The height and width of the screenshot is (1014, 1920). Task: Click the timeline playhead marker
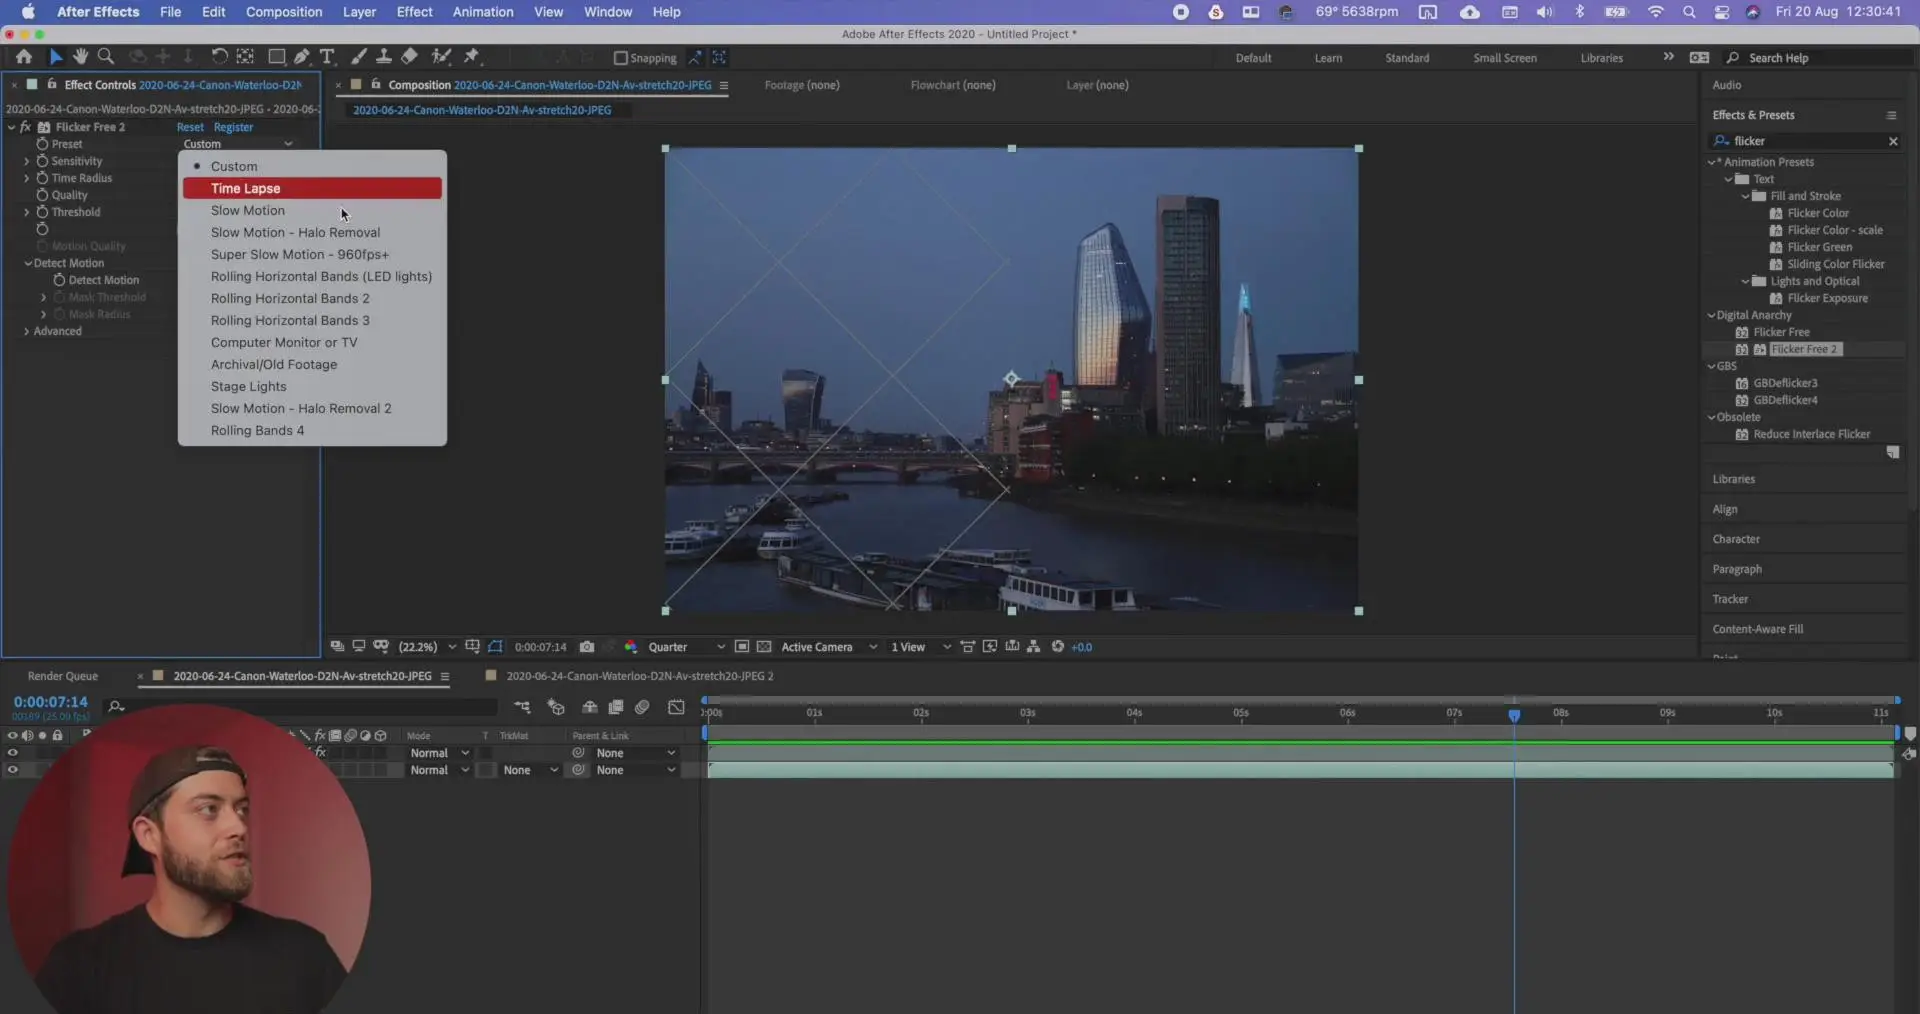click(x=1514, y=715)
